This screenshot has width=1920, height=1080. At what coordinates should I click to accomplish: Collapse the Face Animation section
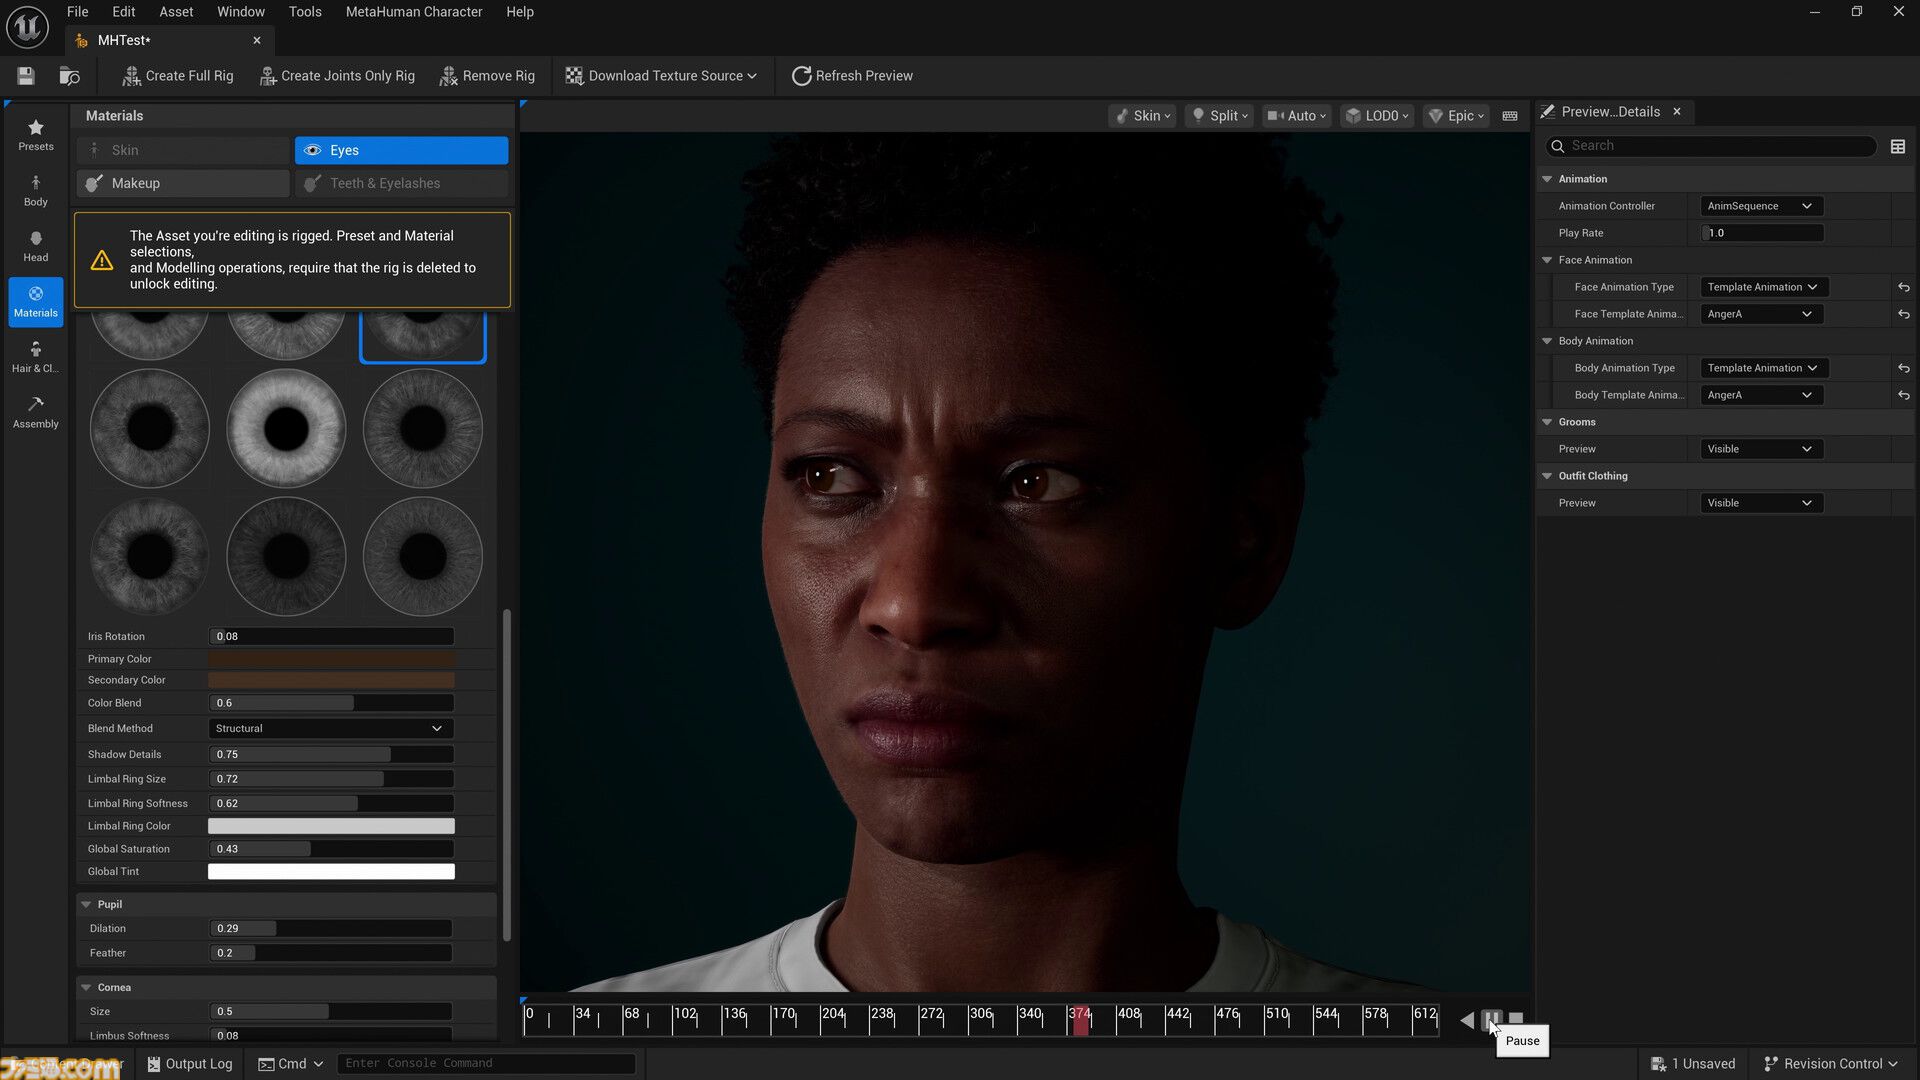pos(1547,260)
